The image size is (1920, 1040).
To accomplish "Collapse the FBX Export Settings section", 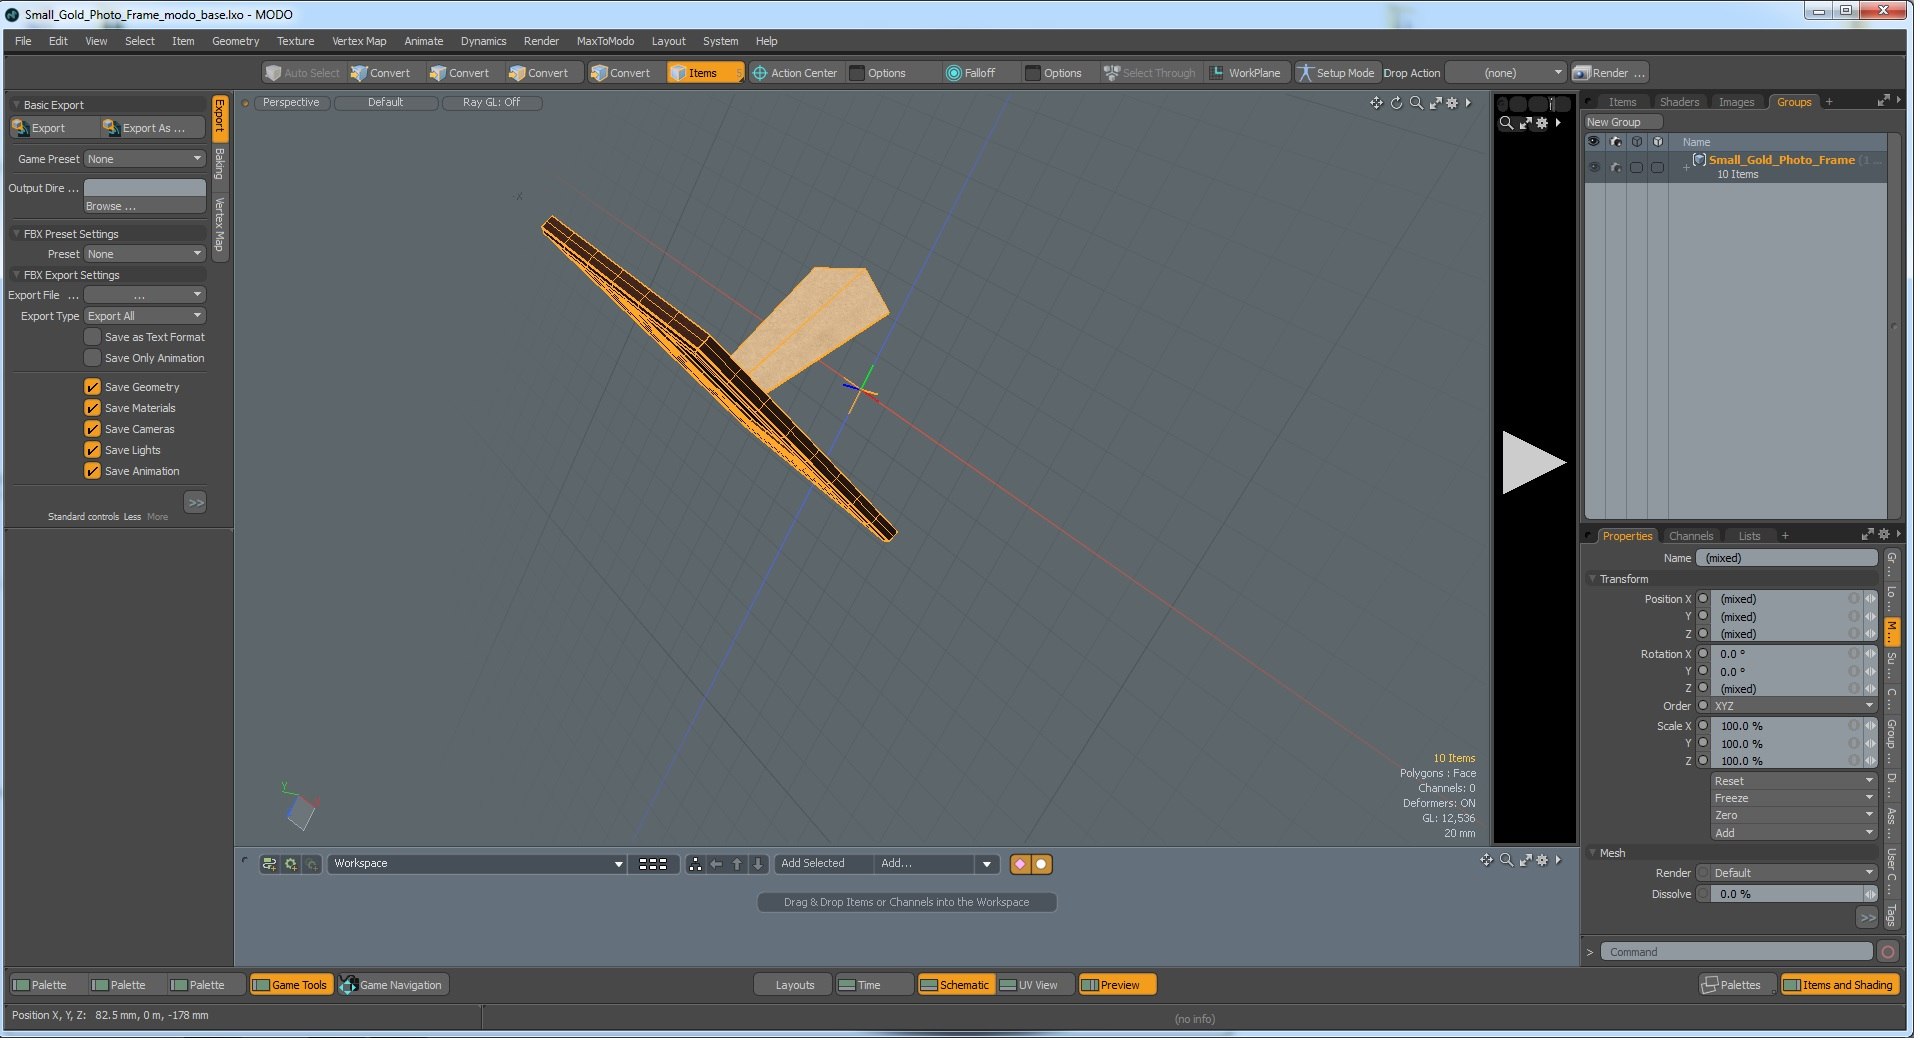I will [16, 275].
